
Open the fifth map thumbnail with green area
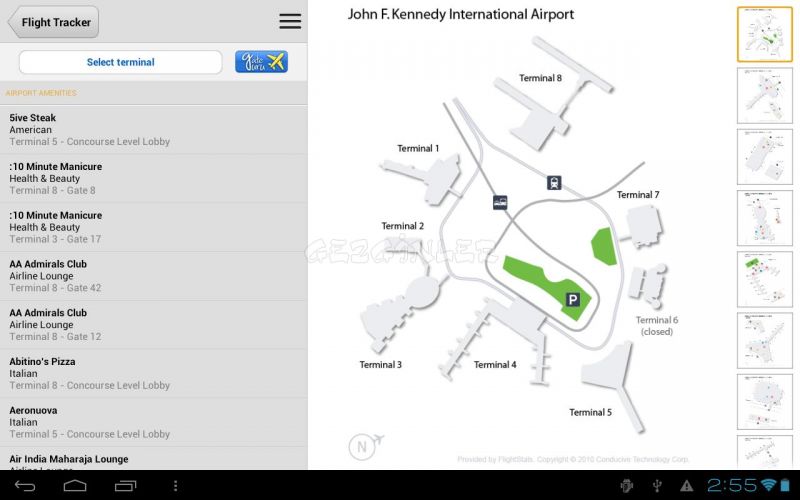pyautogui.click(x=765, y=279)
